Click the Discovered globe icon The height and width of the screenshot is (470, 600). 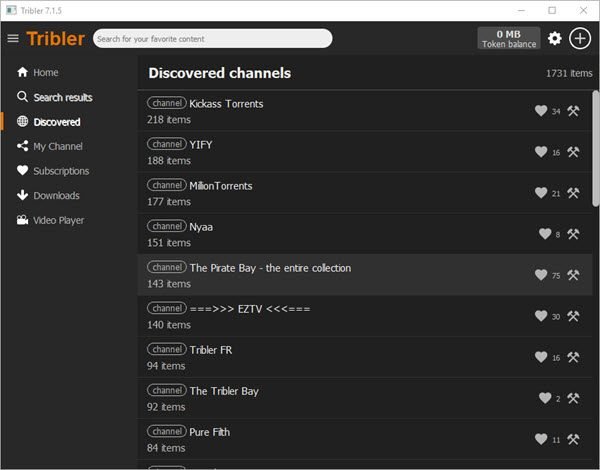click(x=23, y=121)
